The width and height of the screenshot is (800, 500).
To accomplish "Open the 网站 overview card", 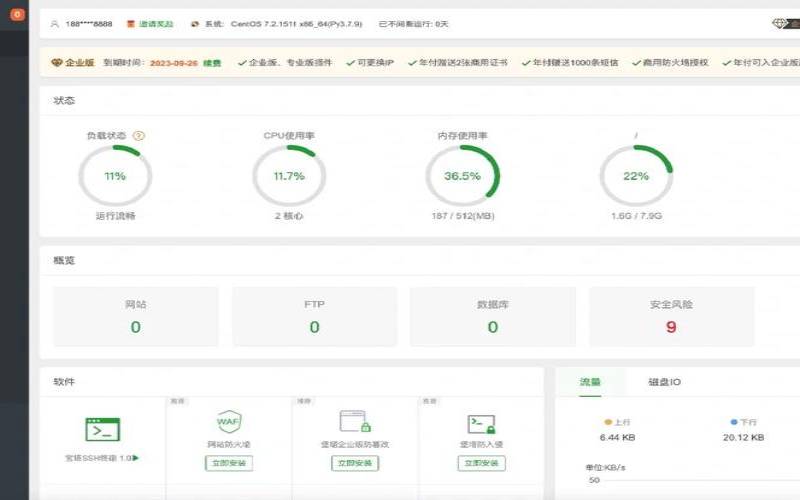I will (135, 317).
